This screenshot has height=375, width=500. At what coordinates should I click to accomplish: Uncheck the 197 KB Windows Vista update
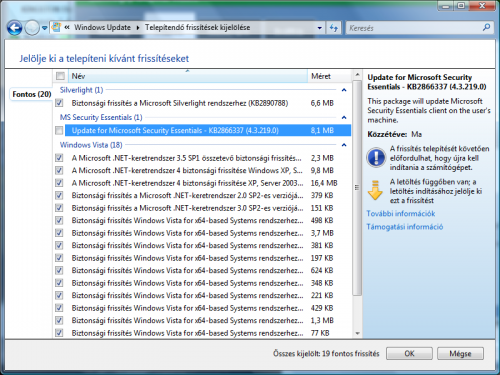[59, 258]
